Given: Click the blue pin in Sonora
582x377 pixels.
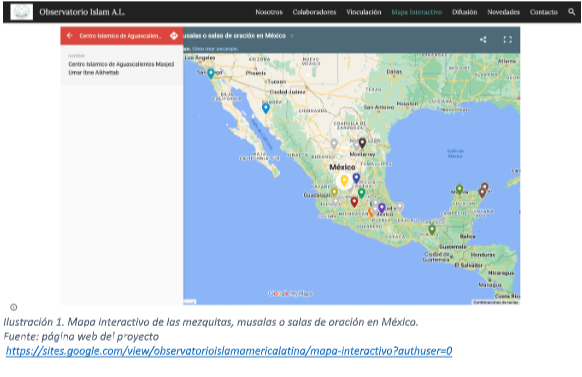Looking at the screenshot, I should coord(266,108).
